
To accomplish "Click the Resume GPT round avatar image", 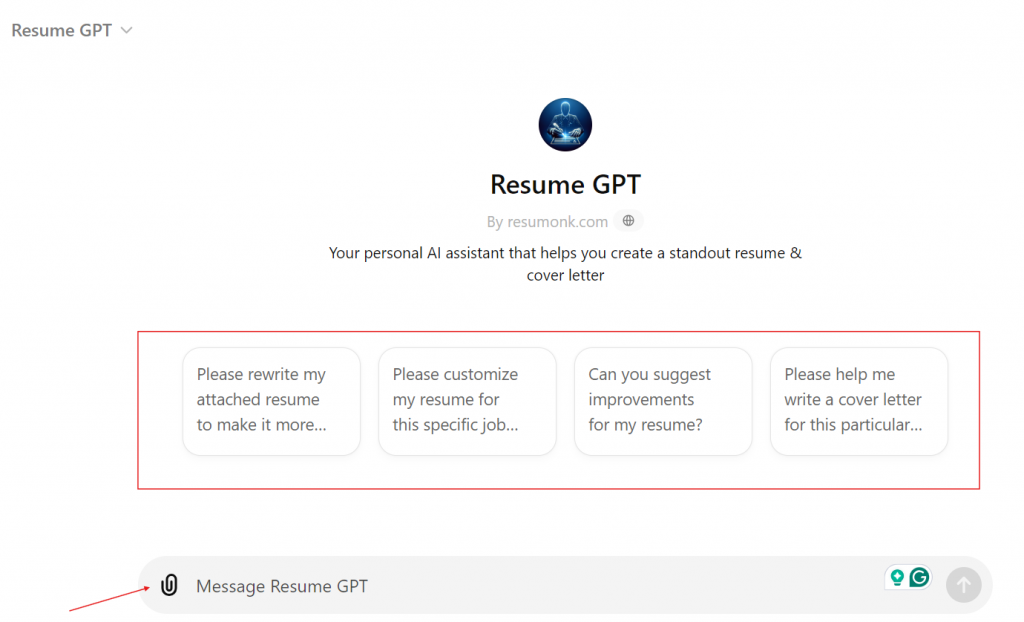I will [565, 125].
